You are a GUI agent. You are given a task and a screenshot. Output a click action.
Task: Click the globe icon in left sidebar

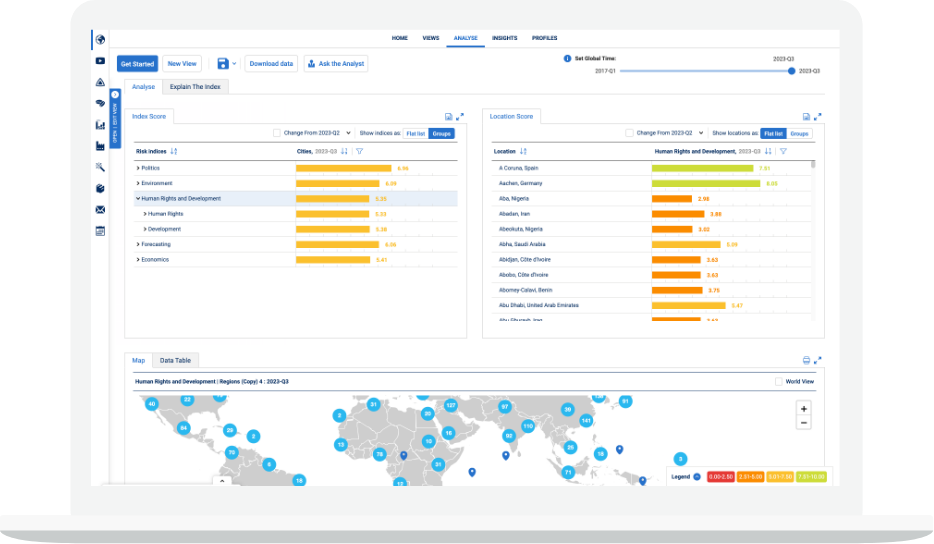[x=100, y=39]
